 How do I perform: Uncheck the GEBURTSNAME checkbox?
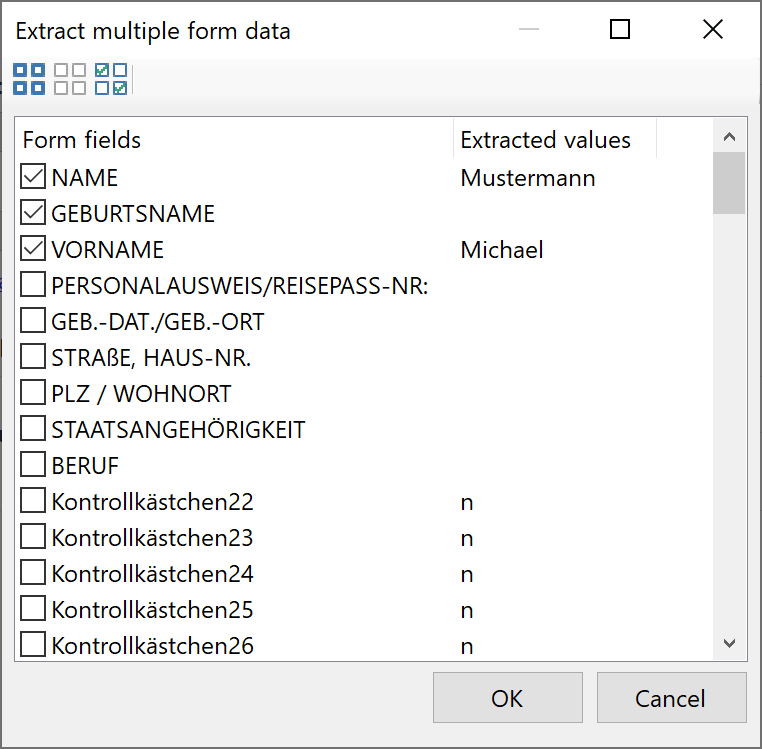pyautogui.click(x=33, y=212)
